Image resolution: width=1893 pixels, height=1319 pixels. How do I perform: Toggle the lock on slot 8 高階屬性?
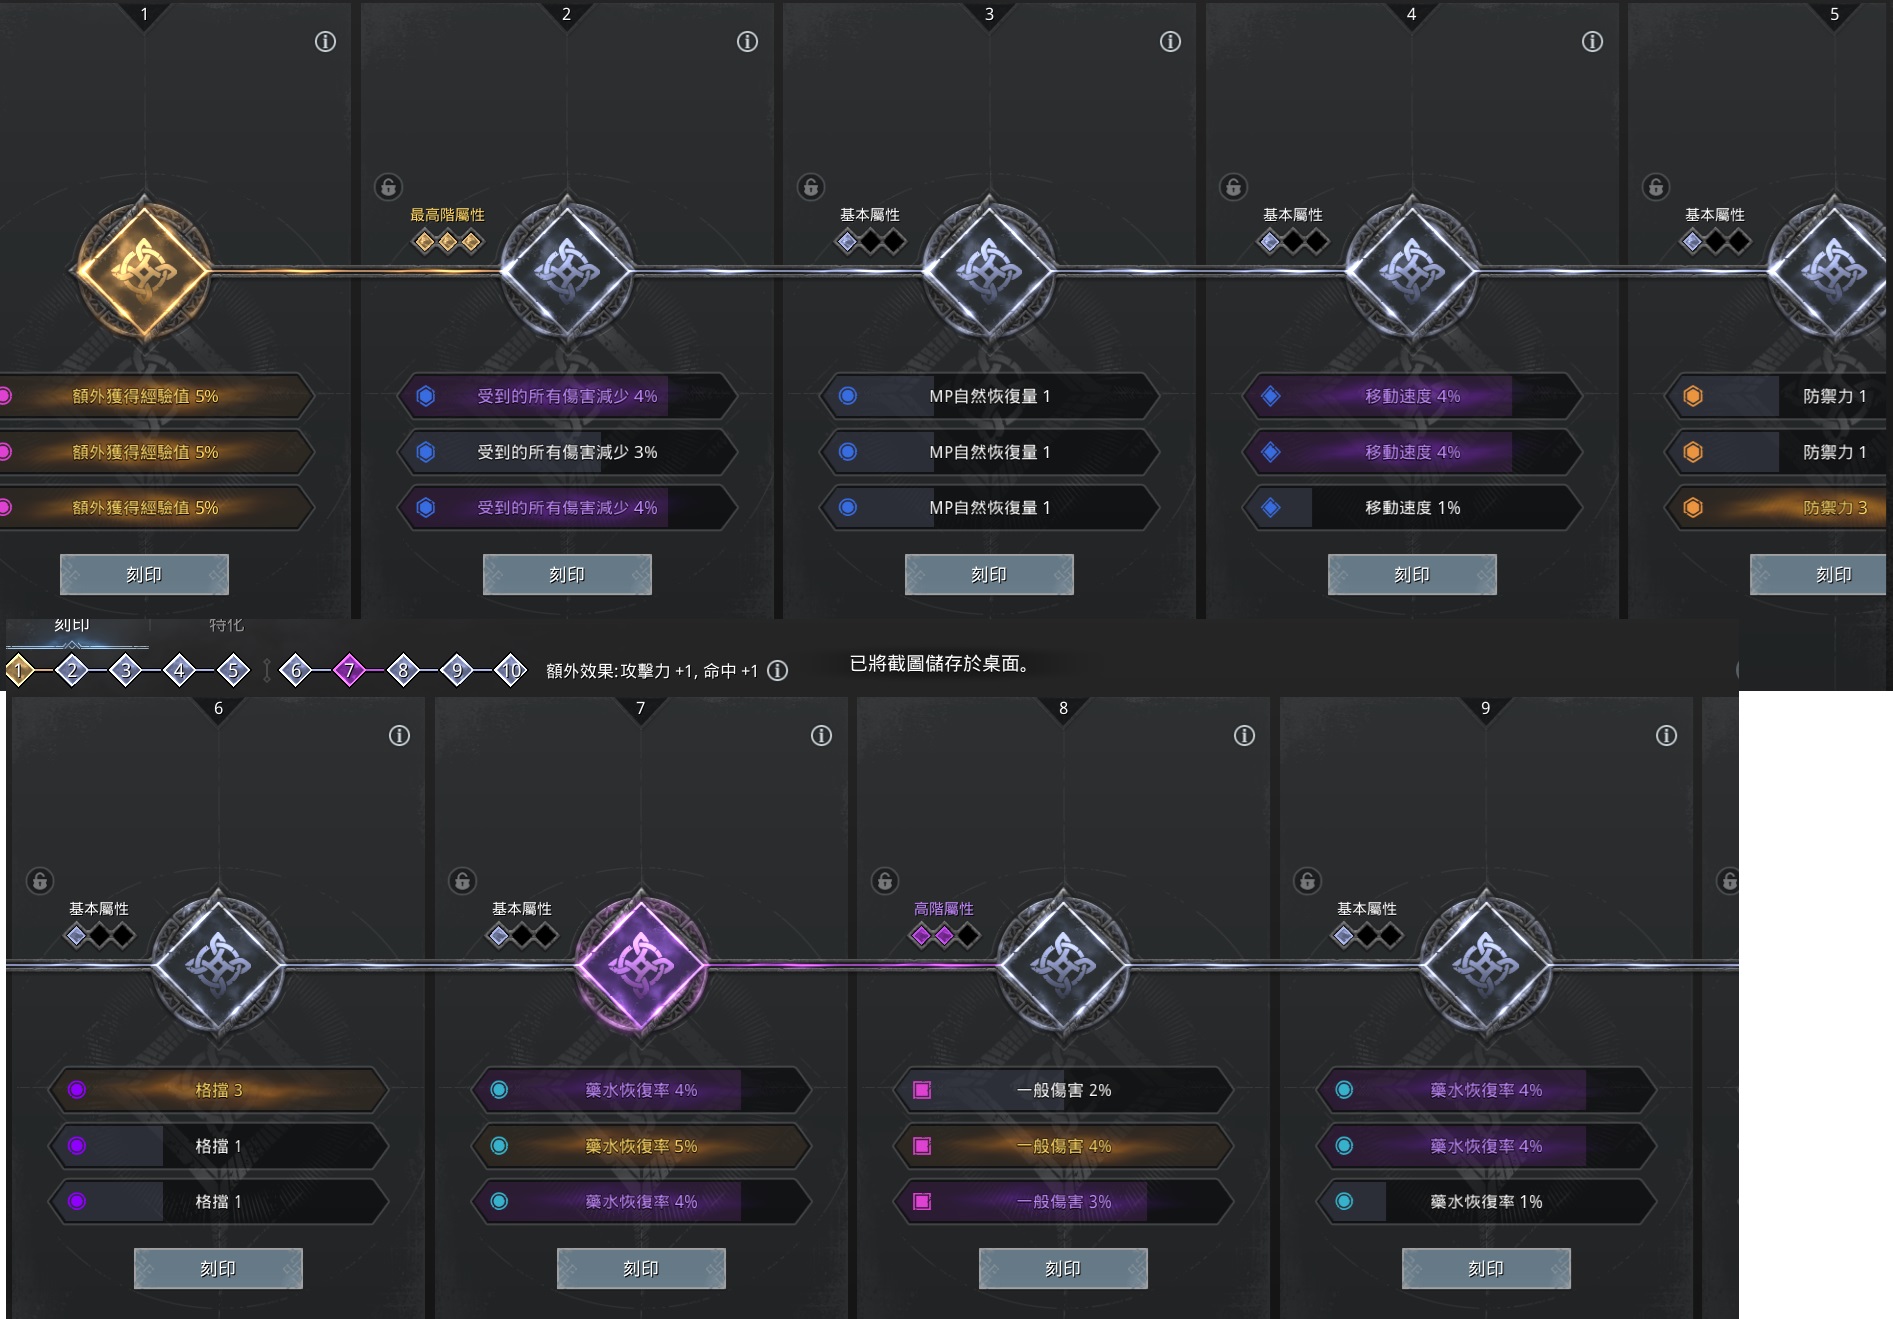885,881
